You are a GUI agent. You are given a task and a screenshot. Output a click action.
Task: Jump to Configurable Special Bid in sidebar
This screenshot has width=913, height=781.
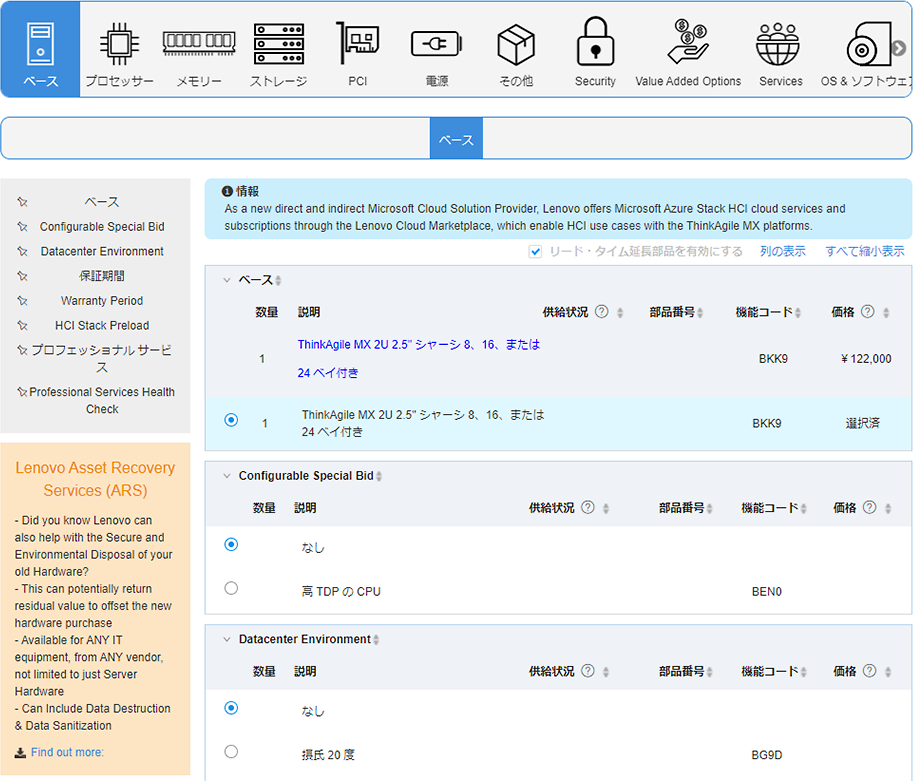click(102, 227)
